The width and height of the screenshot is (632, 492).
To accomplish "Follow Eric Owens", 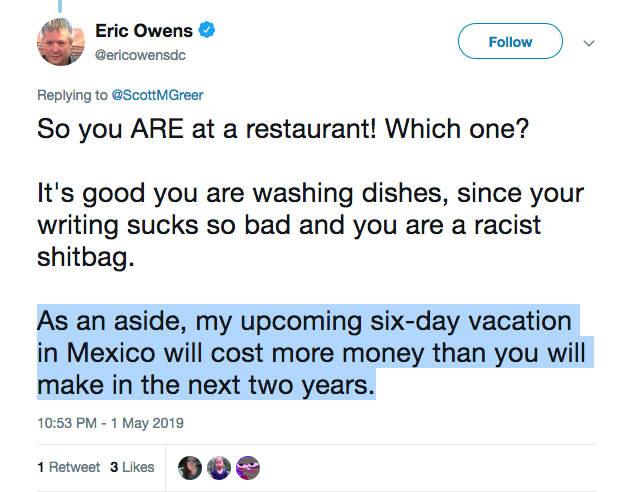I will tap(510, 41).
